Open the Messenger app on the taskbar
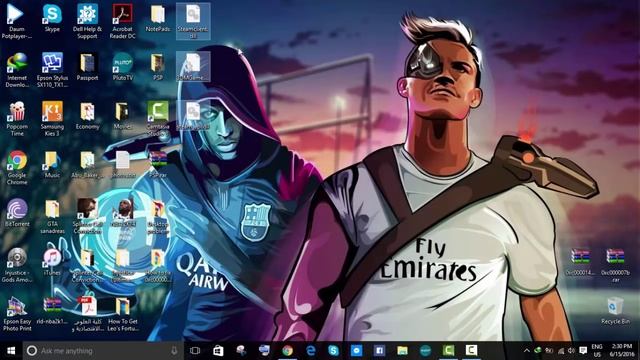The height and width of the screenshot is (360, 640). [x=356, y=351]
